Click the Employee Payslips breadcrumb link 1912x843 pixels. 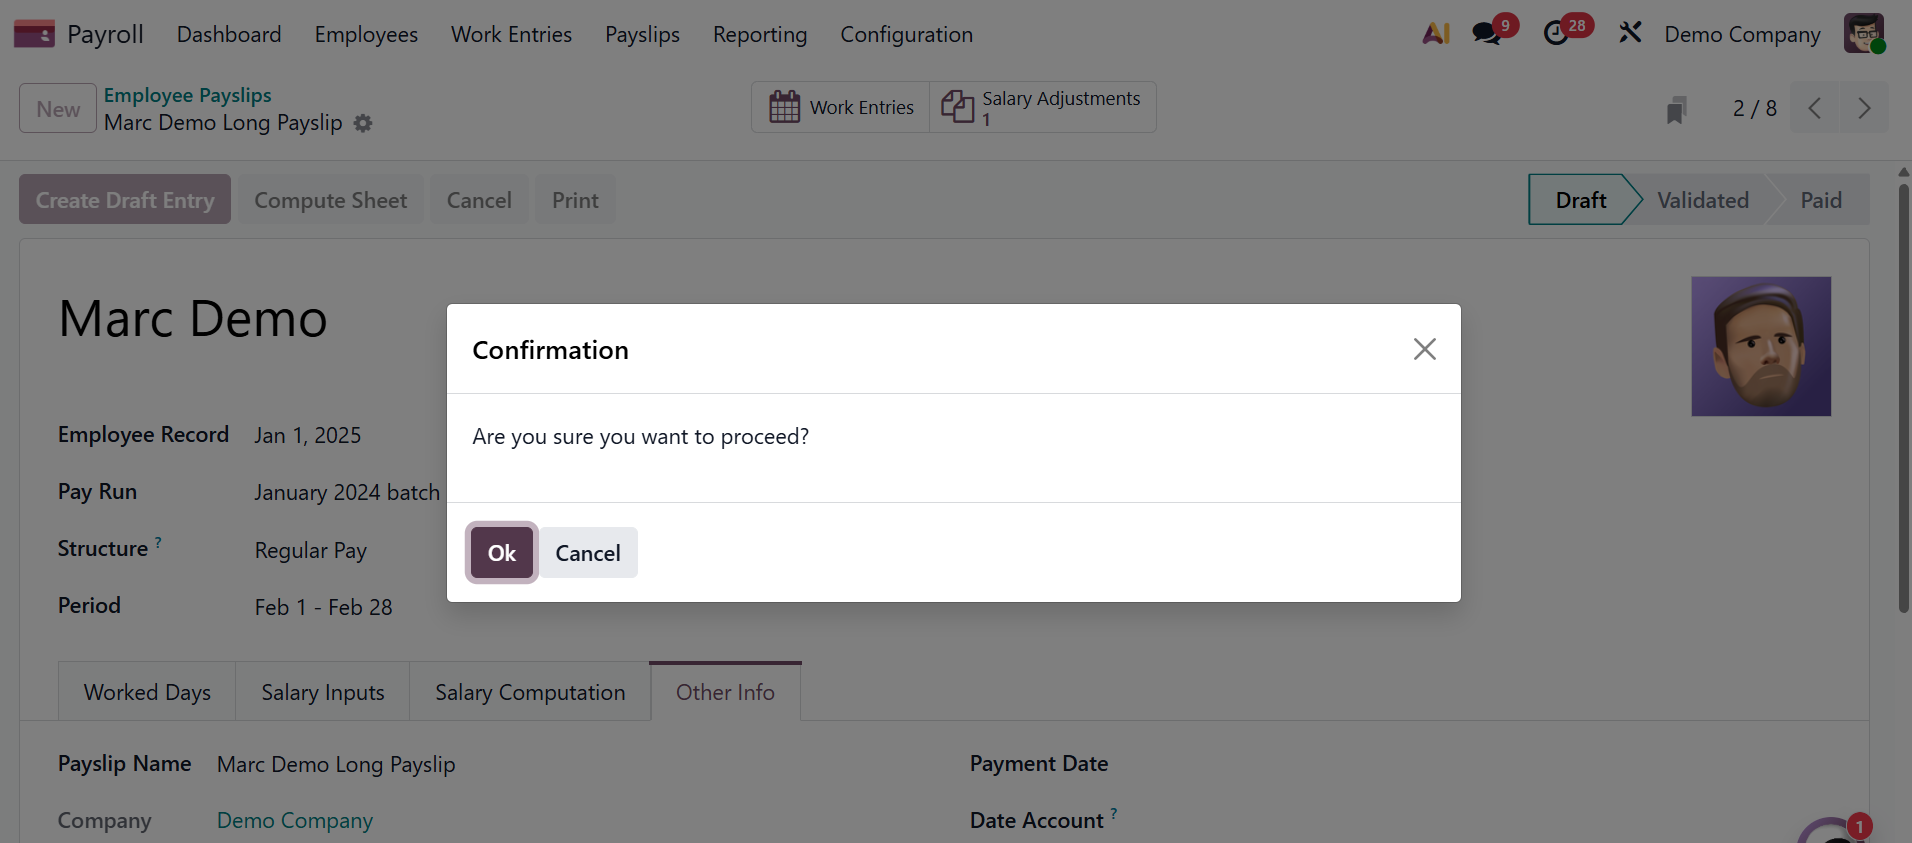pos(187,95)
